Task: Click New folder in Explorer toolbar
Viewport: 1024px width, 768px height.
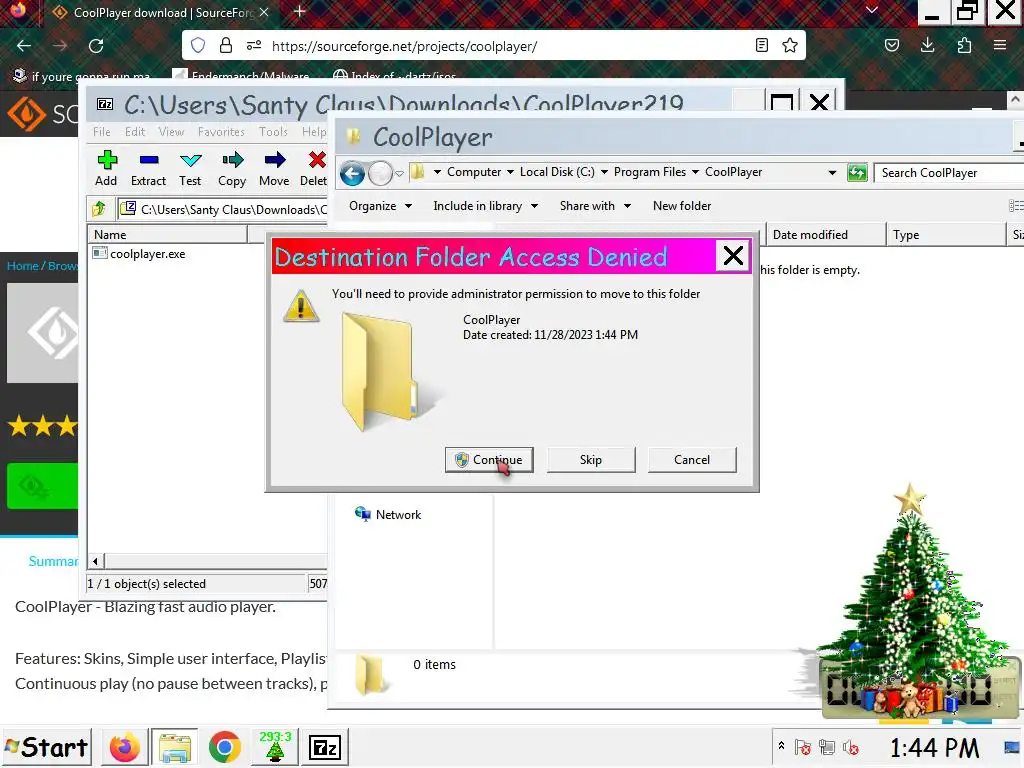Action: click(682, 206)
